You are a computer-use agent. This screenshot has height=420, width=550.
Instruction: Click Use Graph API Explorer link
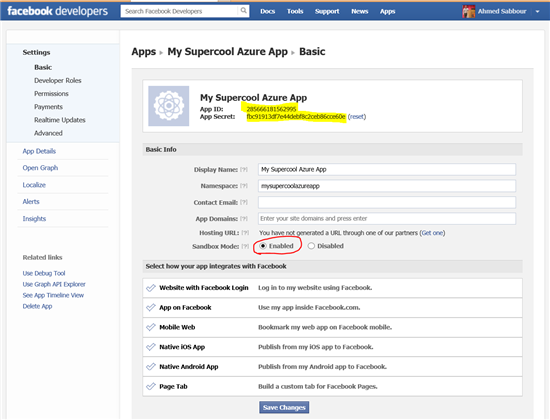tap(54, 284)
